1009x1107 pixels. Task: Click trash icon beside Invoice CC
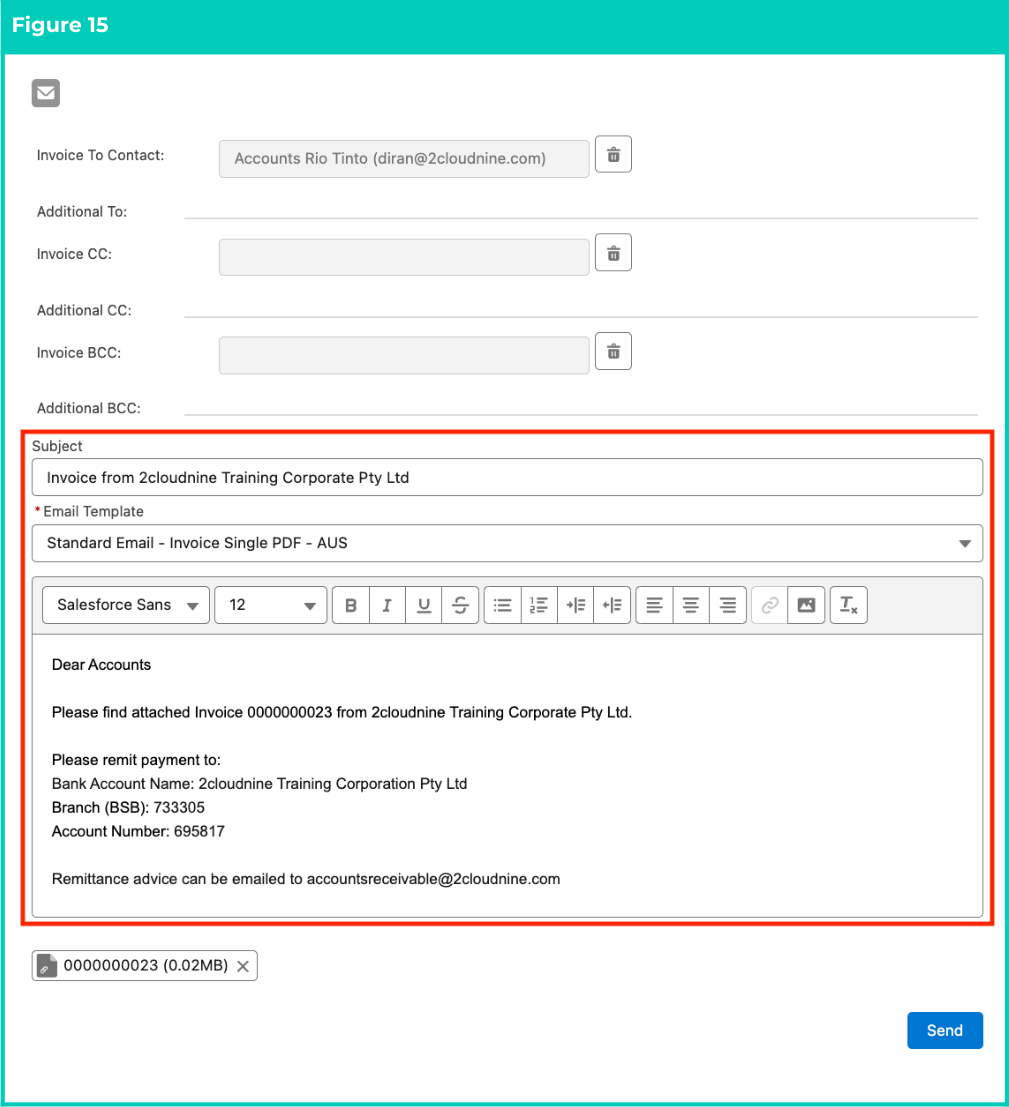click(613, 253)
